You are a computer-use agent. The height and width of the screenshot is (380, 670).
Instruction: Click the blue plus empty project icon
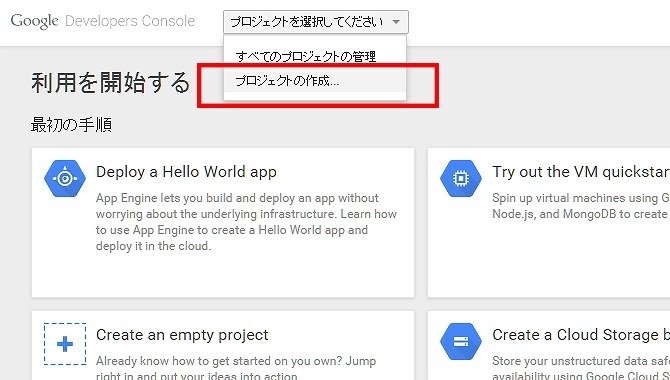pos(65,344)
